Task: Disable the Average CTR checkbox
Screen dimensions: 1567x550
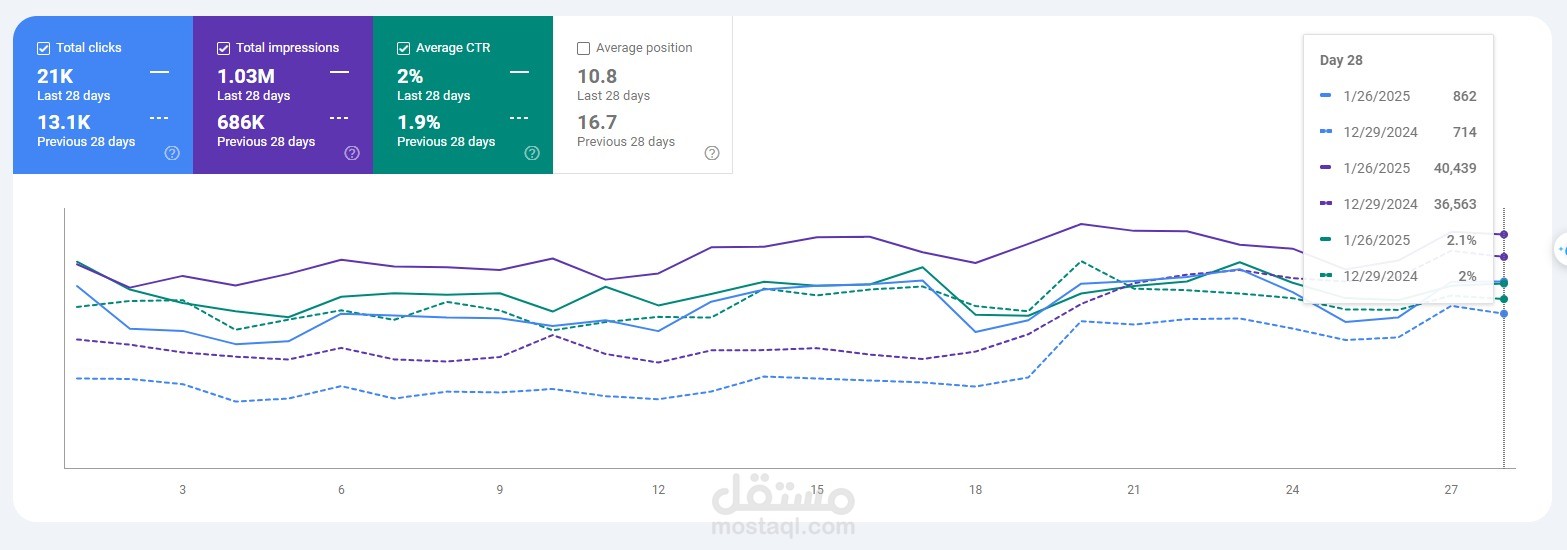Action: click(403, 48)
